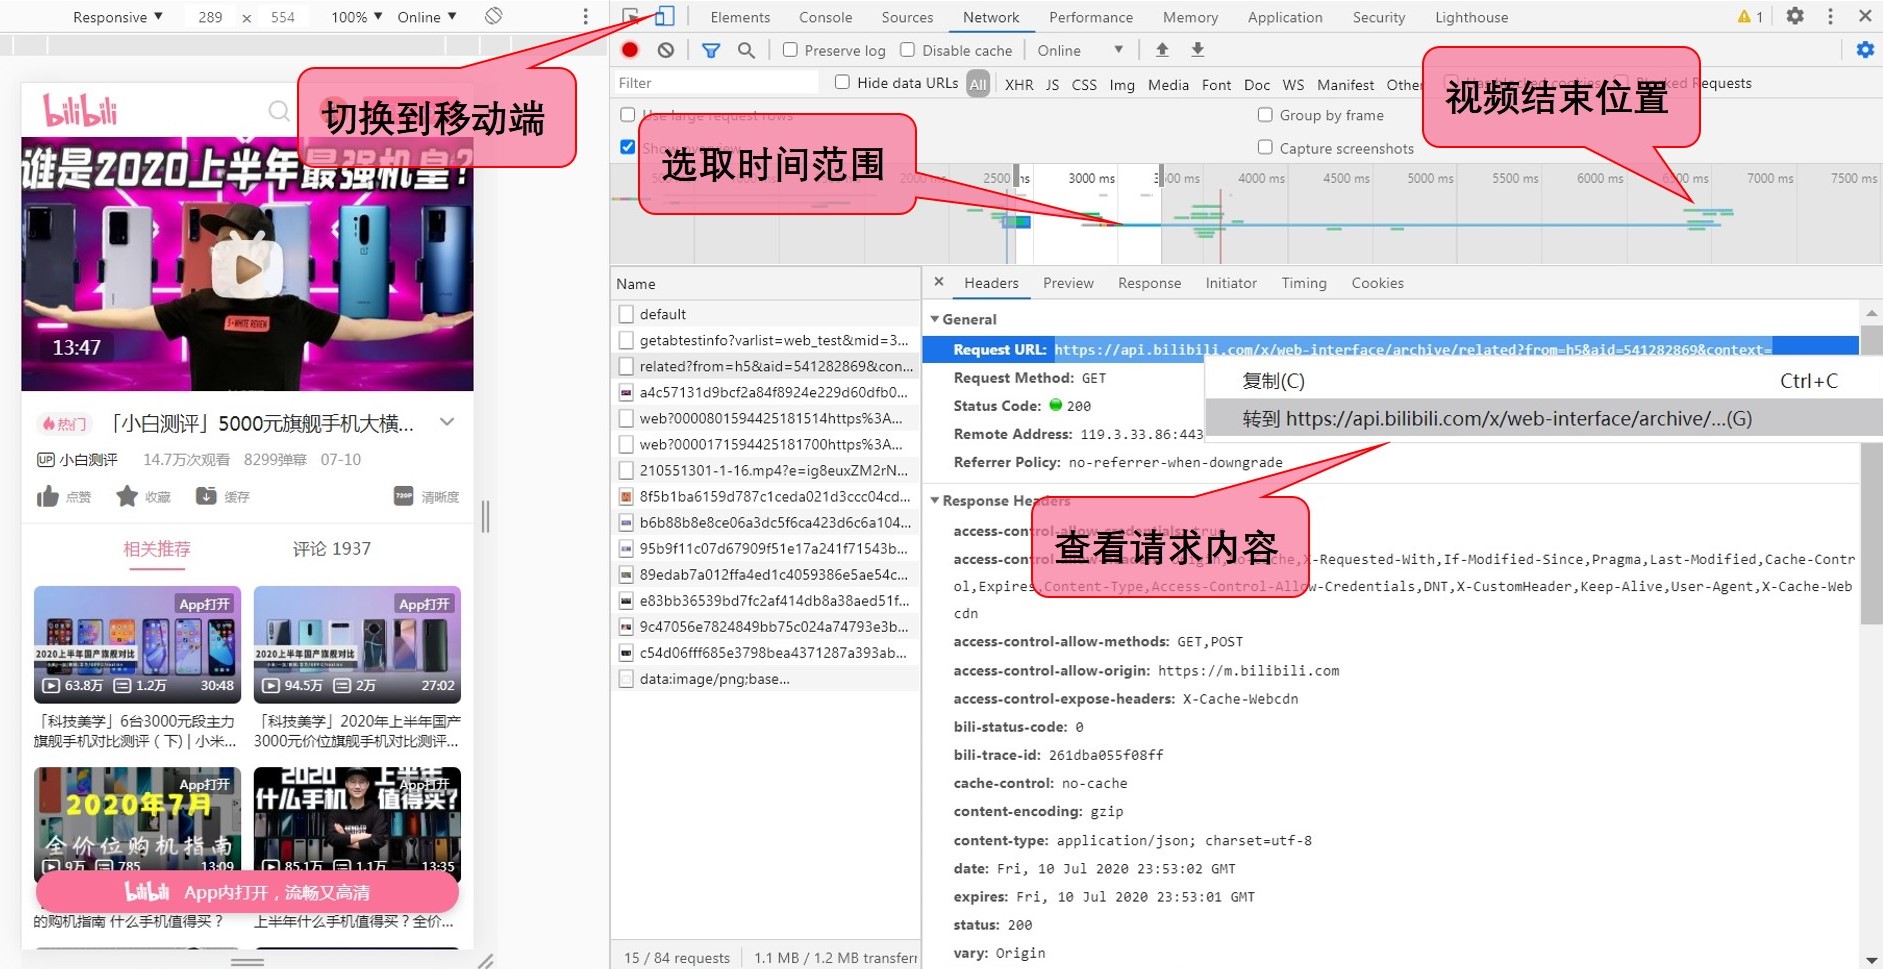Enable Capture screenshots checkbox

(x=1265, y=148)
